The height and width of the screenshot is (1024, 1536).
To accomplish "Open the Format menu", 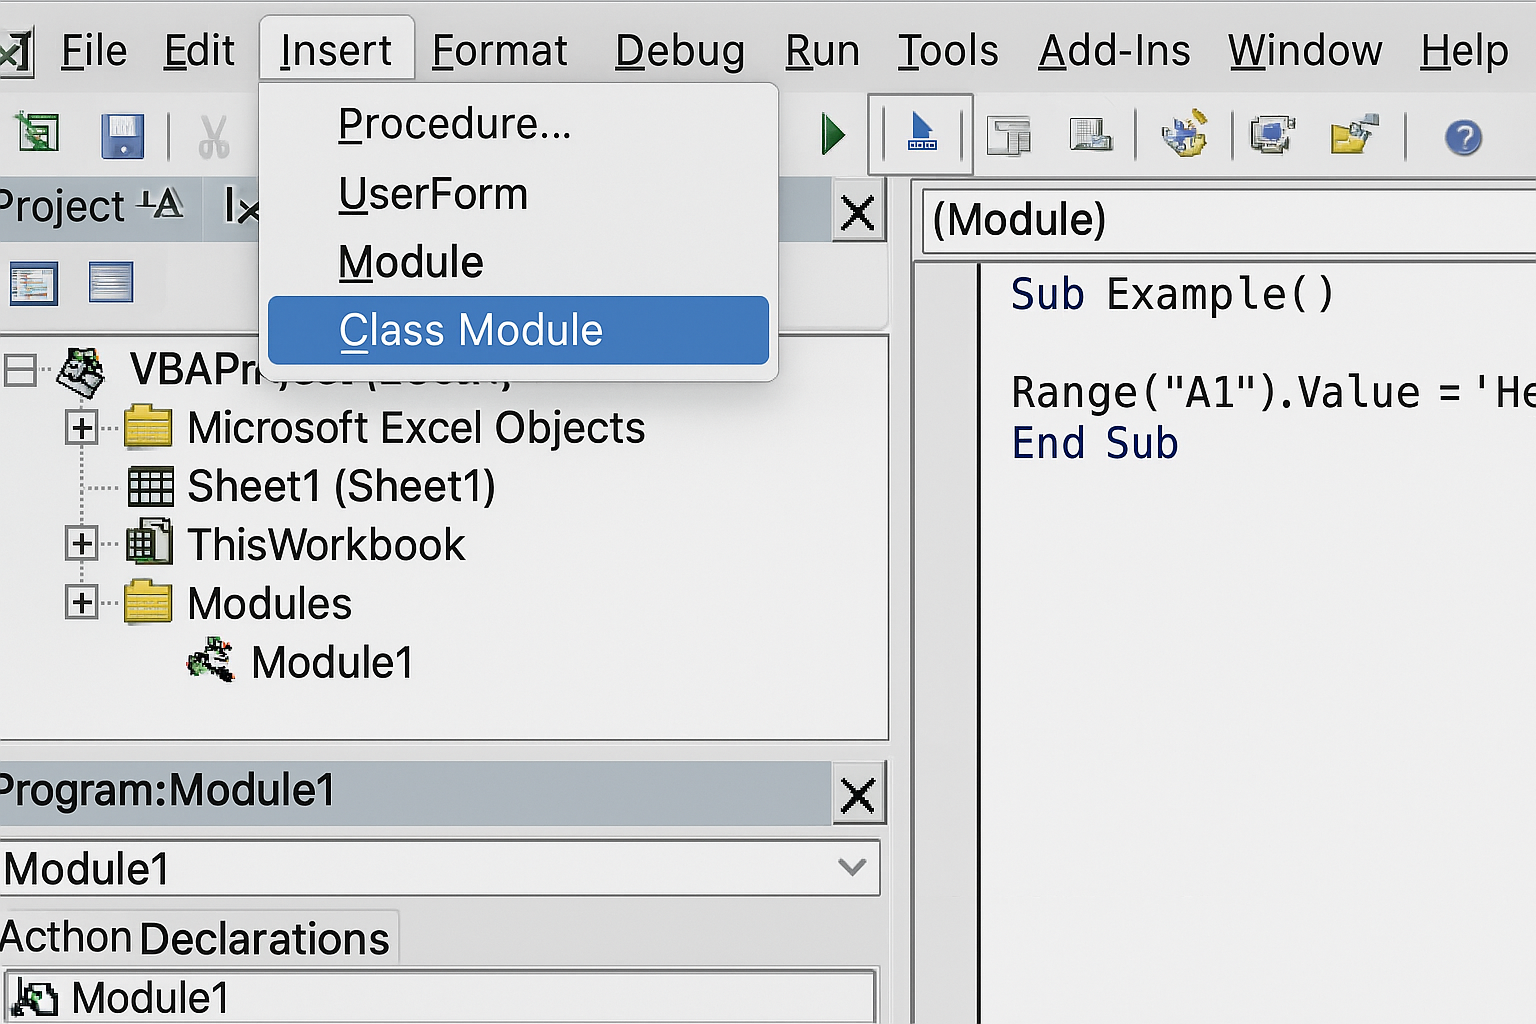I will click(x=500, y=50).
